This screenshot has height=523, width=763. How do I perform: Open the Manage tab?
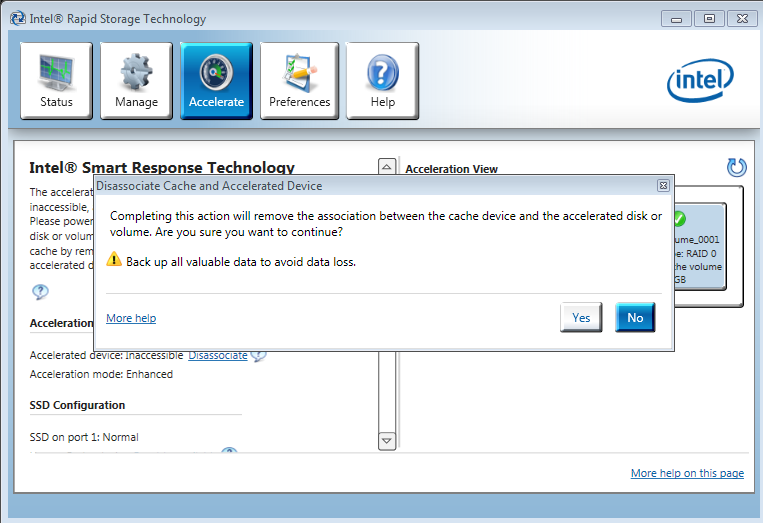pyautogui.click(x=136, y=81)
